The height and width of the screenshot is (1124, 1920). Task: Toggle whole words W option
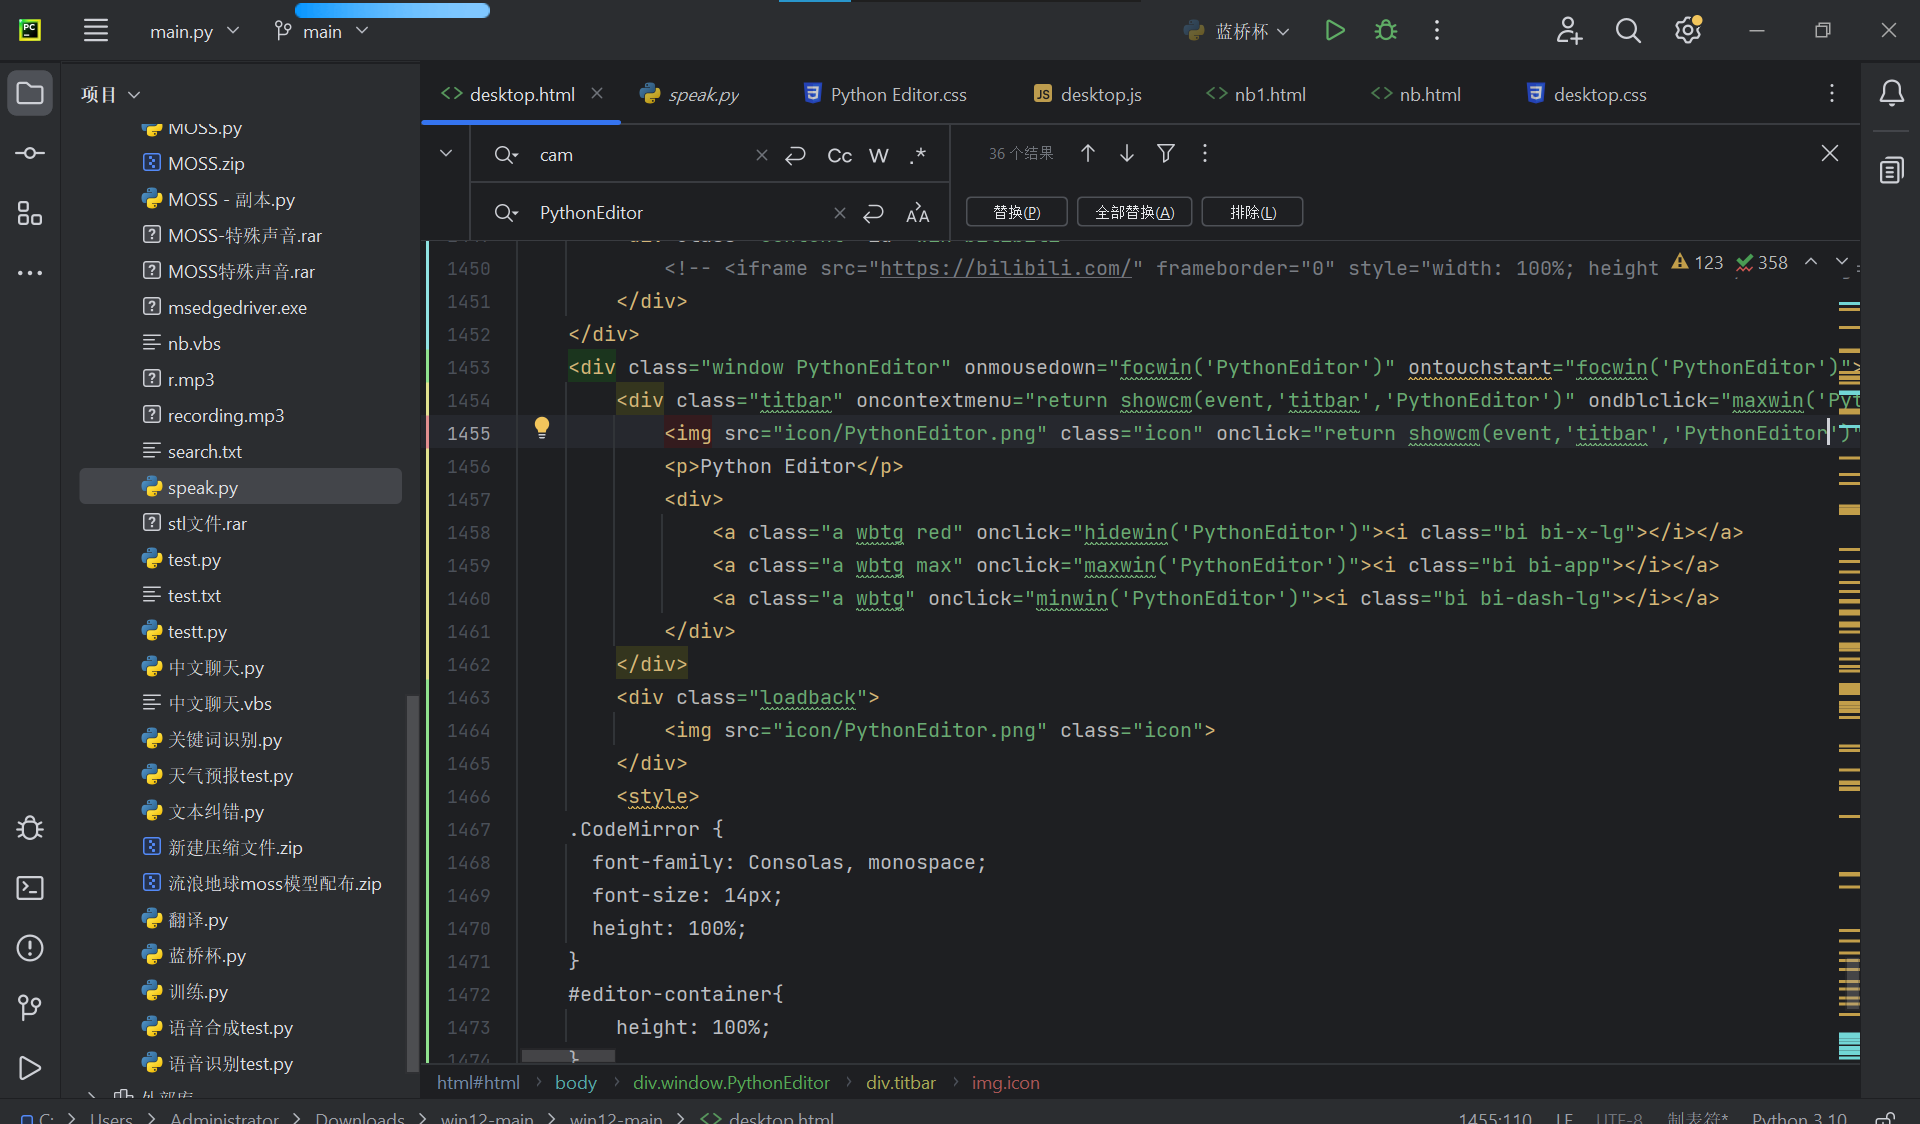point(878,155)
